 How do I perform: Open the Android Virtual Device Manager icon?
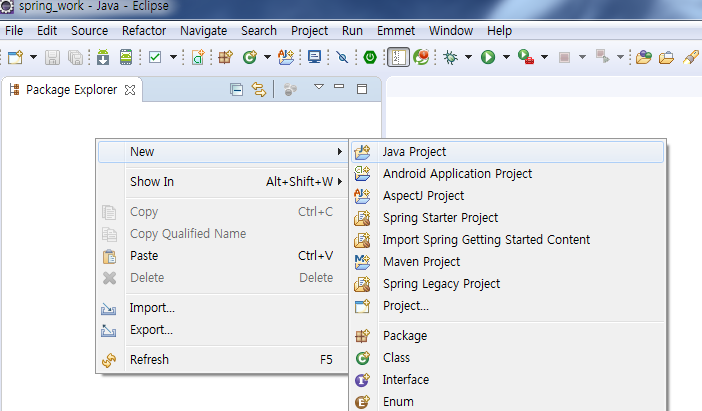[x=126, y=57]
